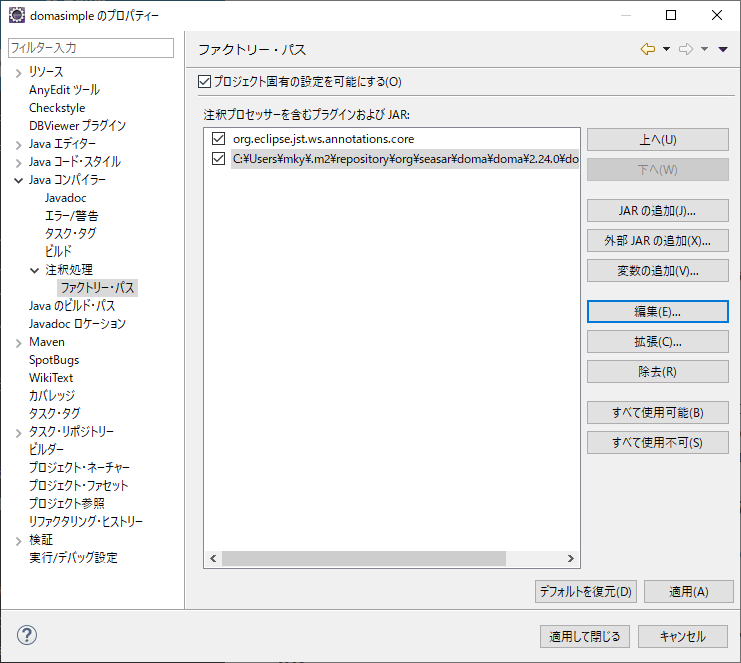Viewport: 741px width, 663px height.
Task: Click the 適用して閉じる button
Action: [585, 636]
